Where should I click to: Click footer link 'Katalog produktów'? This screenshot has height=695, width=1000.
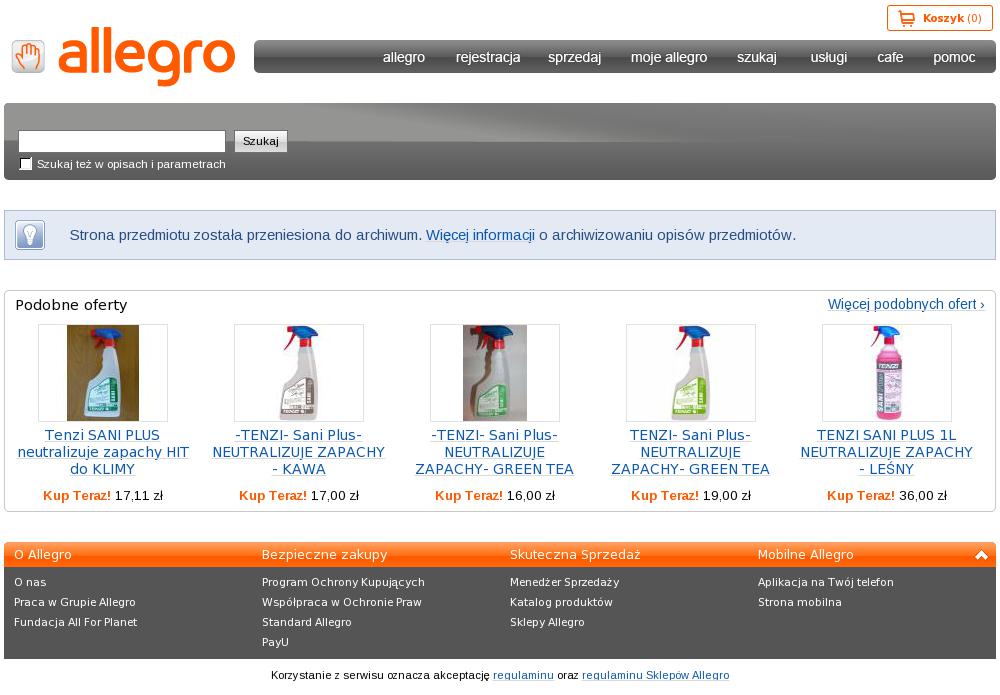click(x=561, y=602)
